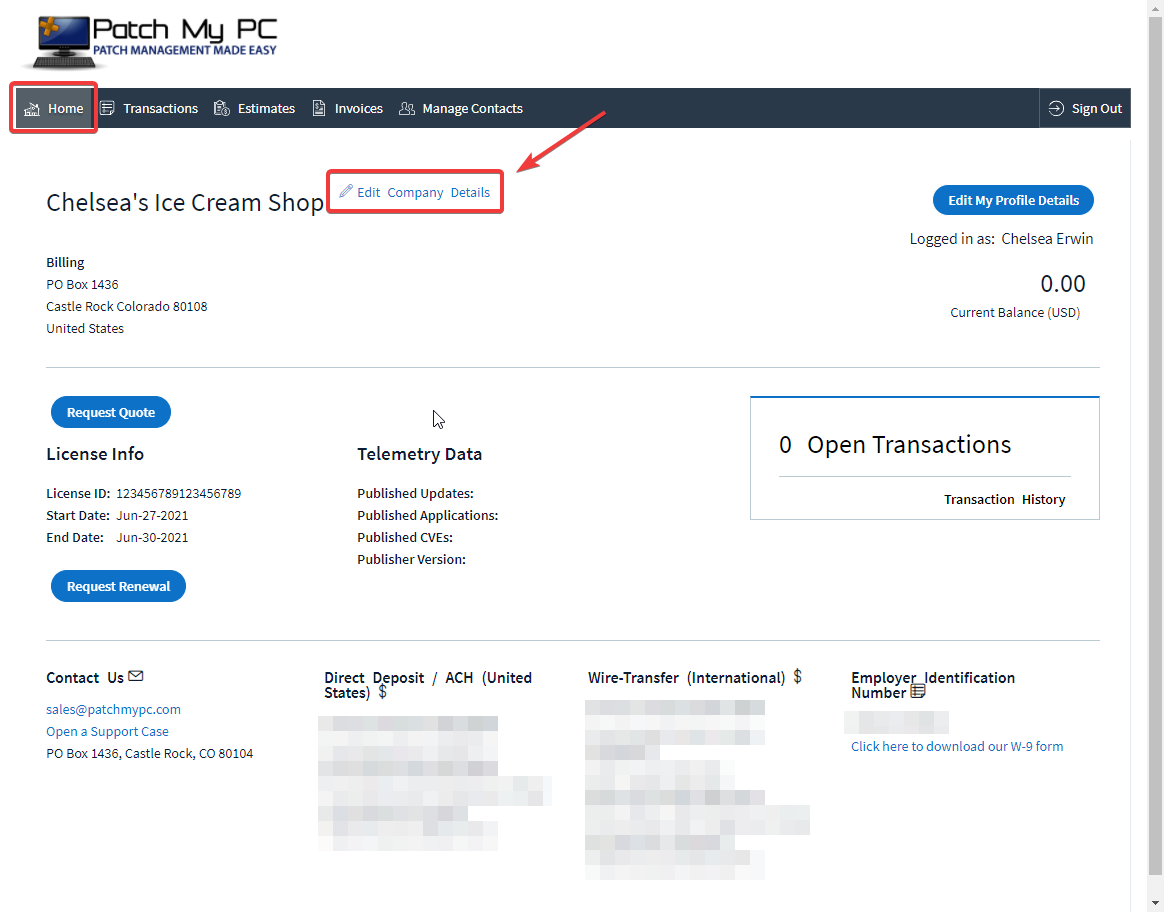The width and height of the screenshot is (1164, 912).
Task: Click the Current Balance (USD) label
Action: coord(1015,312)
